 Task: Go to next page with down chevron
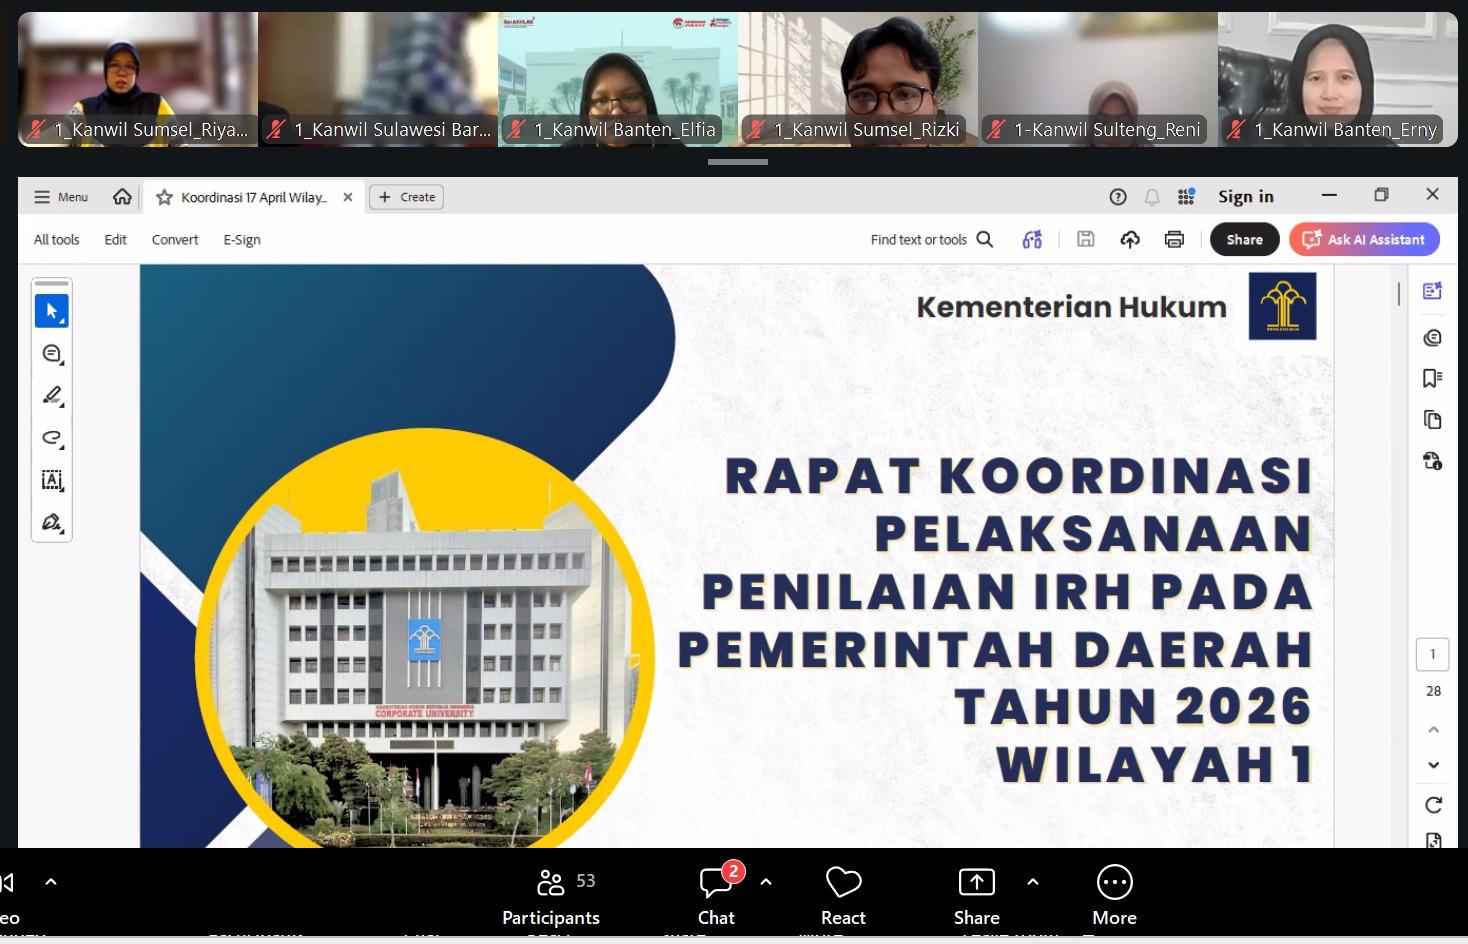click(1433, 765)
